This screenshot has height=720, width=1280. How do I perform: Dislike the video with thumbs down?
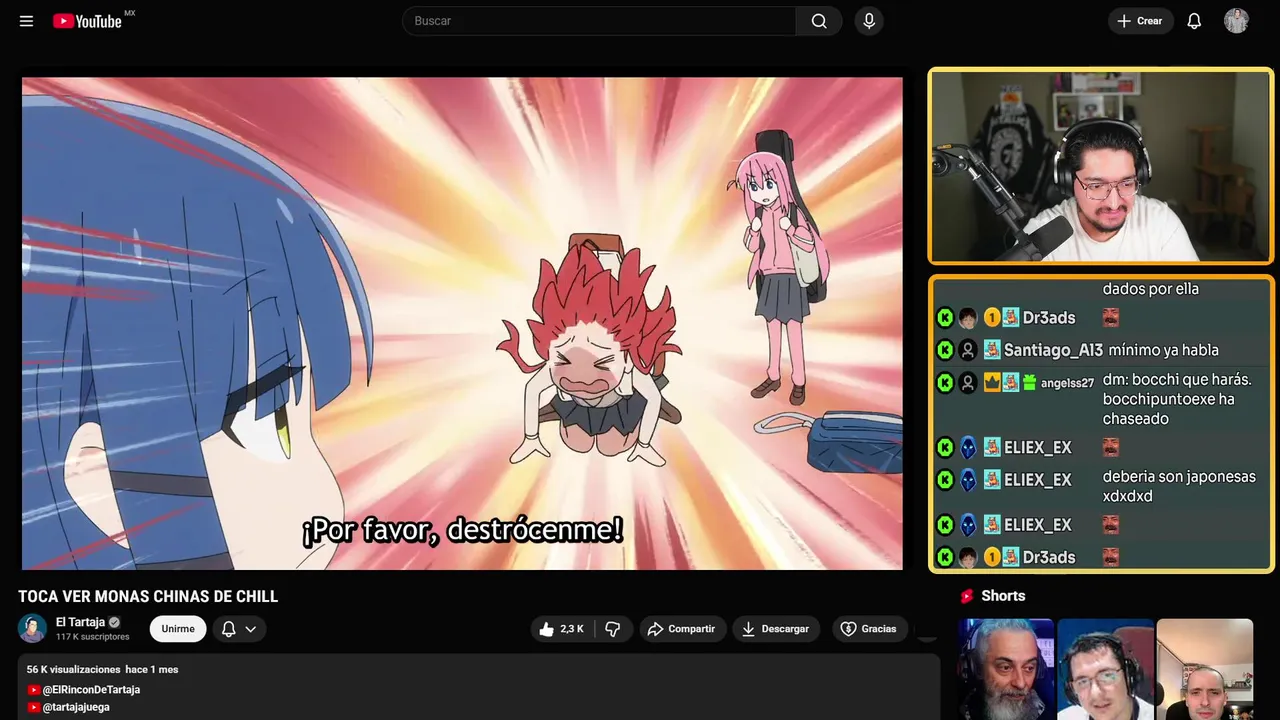pyautogui.click(x=613, y=629)
